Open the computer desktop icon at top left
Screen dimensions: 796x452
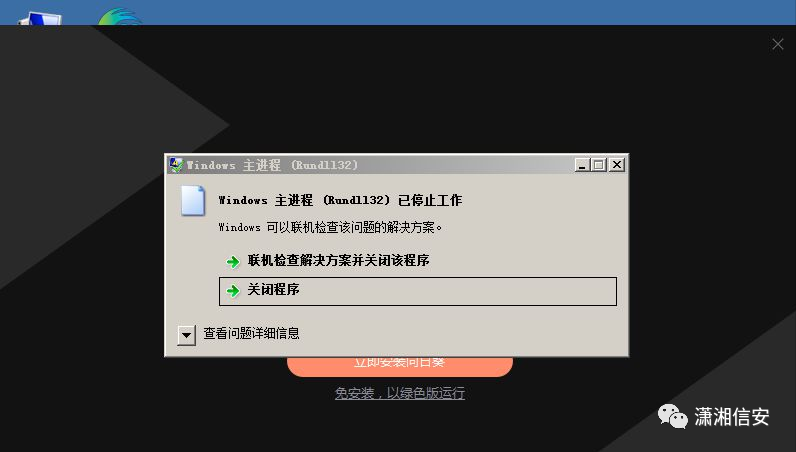coord(40,19)
